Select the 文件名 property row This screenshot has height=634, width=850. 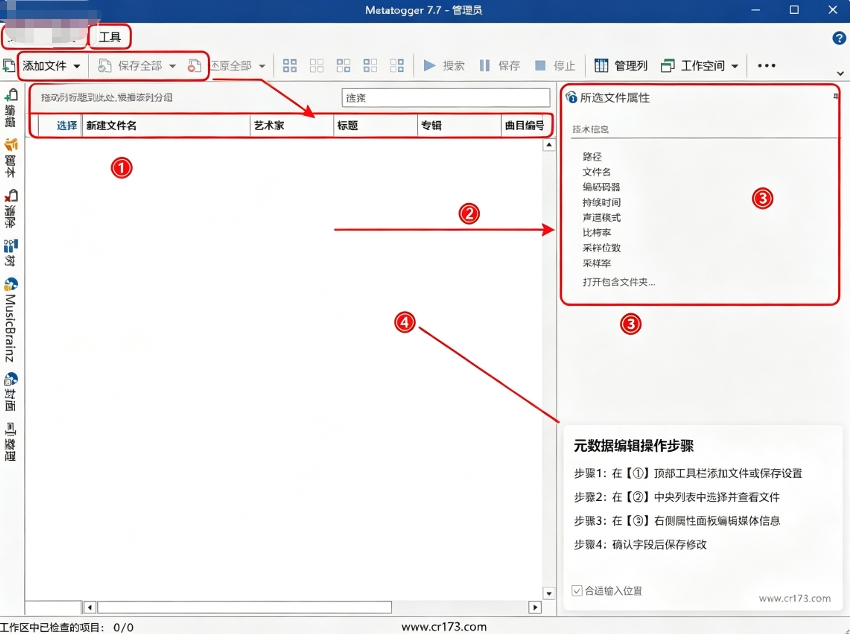coord(596,172)
